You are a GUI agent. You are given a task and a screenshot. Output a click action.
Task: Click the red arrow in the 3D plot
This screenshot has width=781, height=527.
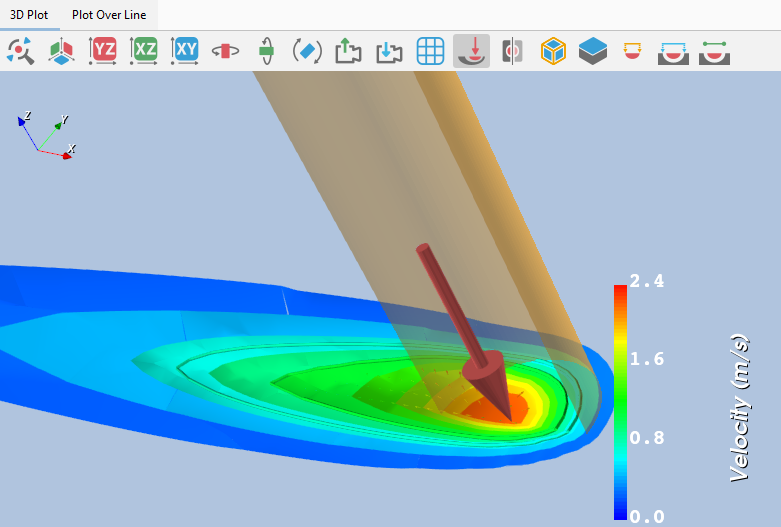click(x=466, y=332)
